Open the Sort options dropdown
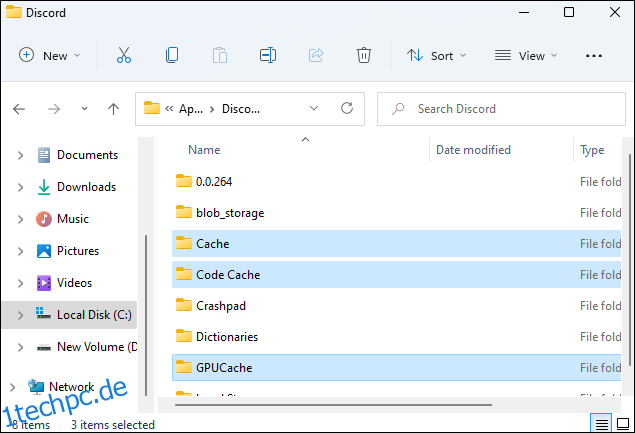 [x=437, y=55]
